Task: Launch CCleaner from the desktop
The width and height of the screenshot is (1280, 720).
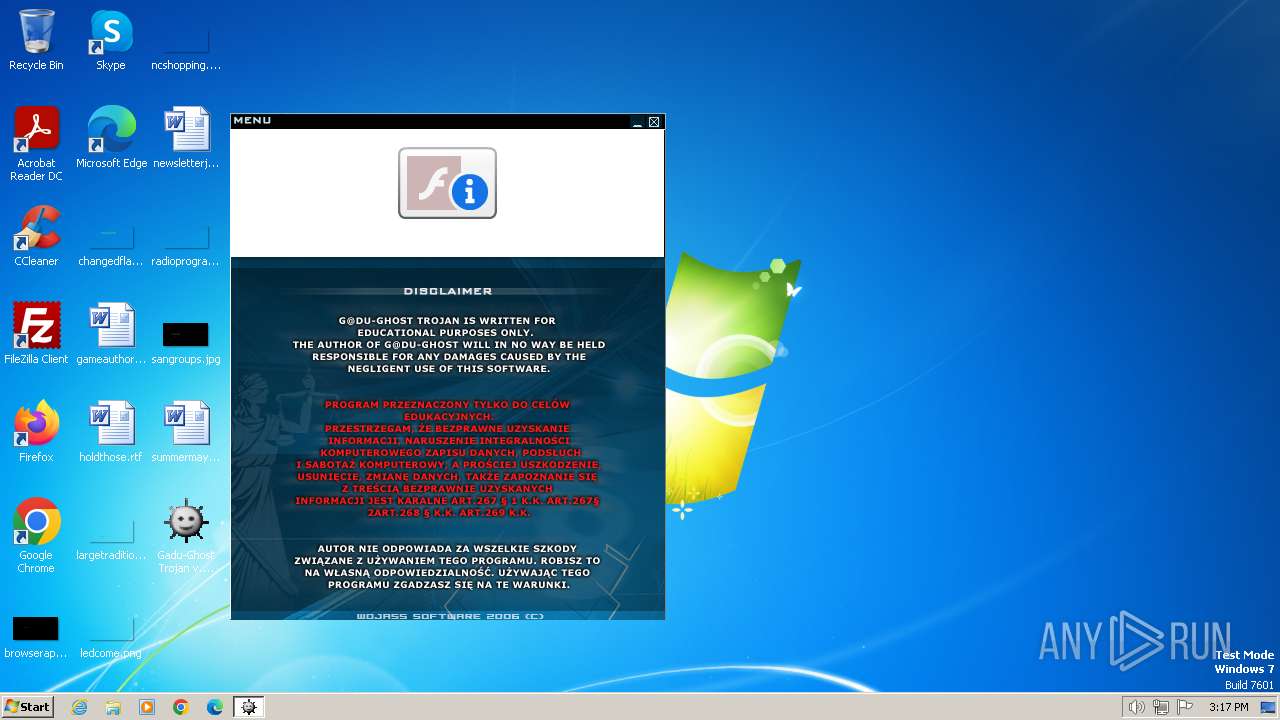Action: click(36, 236)
